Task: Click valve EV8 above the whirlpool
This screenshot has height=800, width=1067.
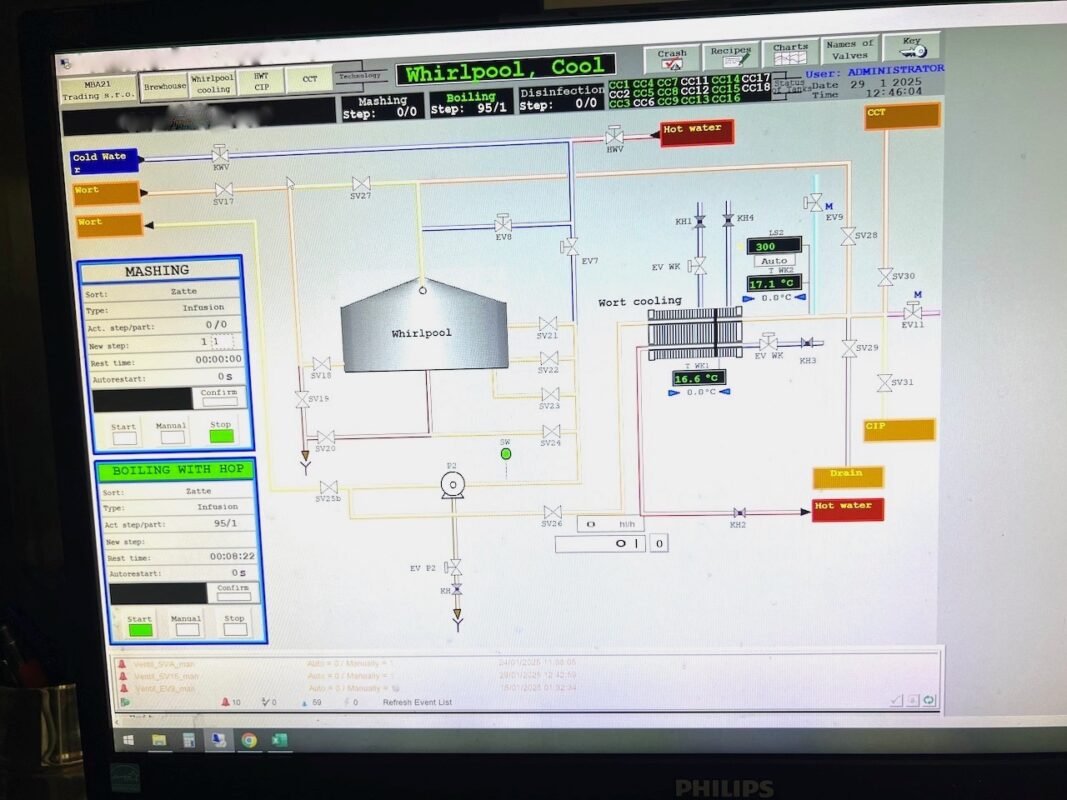Action: 504,222
